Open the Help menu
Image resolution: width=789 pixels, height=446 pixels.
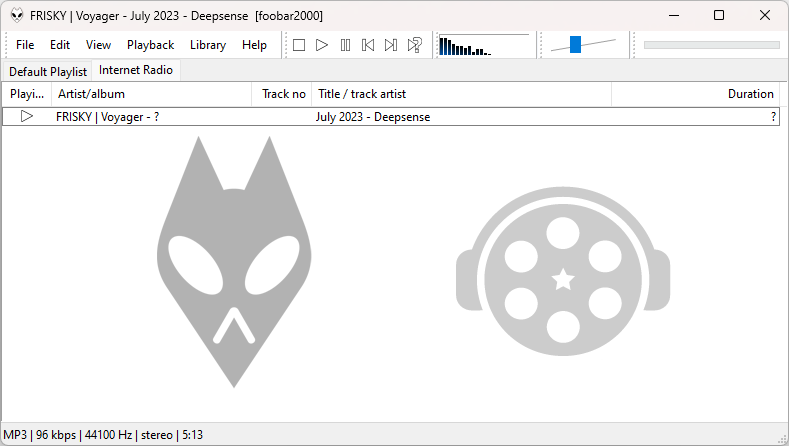click(x=254, y=45)
